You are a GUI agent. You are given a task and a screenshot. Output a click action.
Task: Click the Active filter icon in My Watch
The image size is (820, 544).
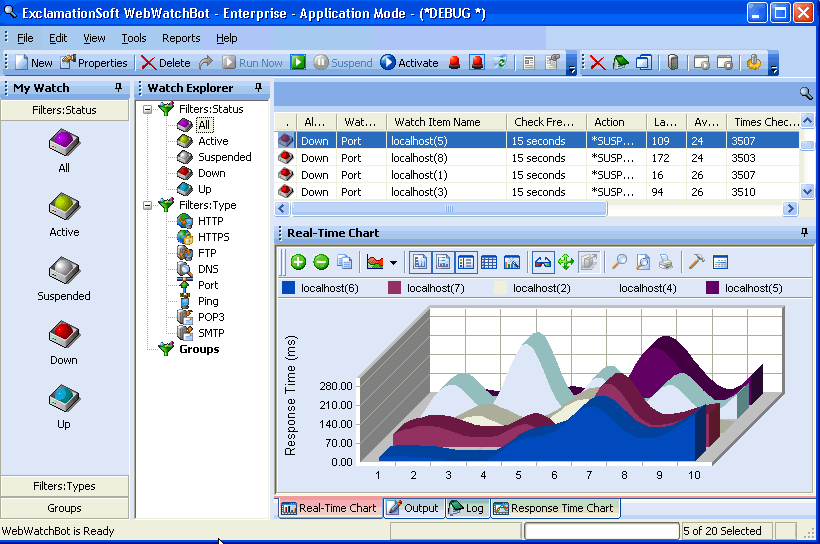pos(64,207)
